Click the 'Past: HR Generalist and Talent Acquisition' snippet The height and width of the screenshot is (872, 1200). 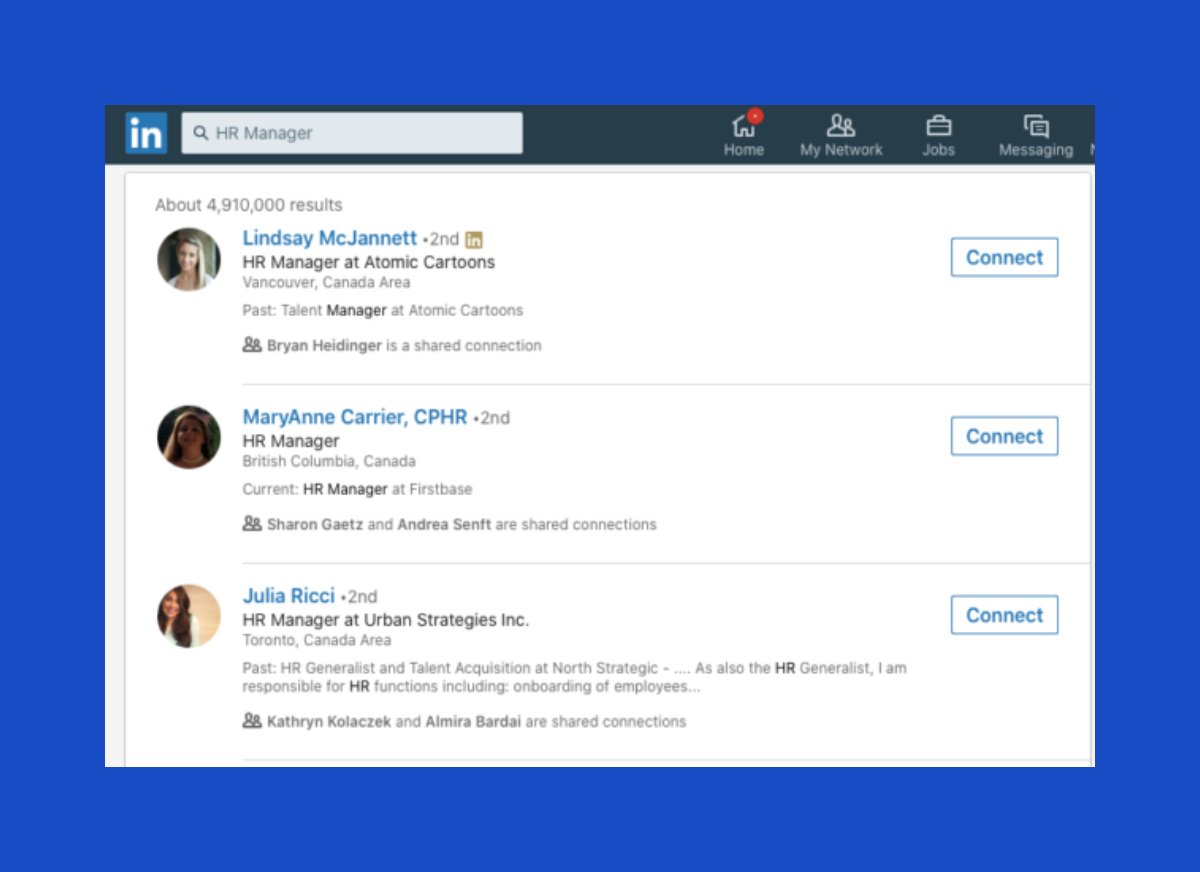point(575,677)
